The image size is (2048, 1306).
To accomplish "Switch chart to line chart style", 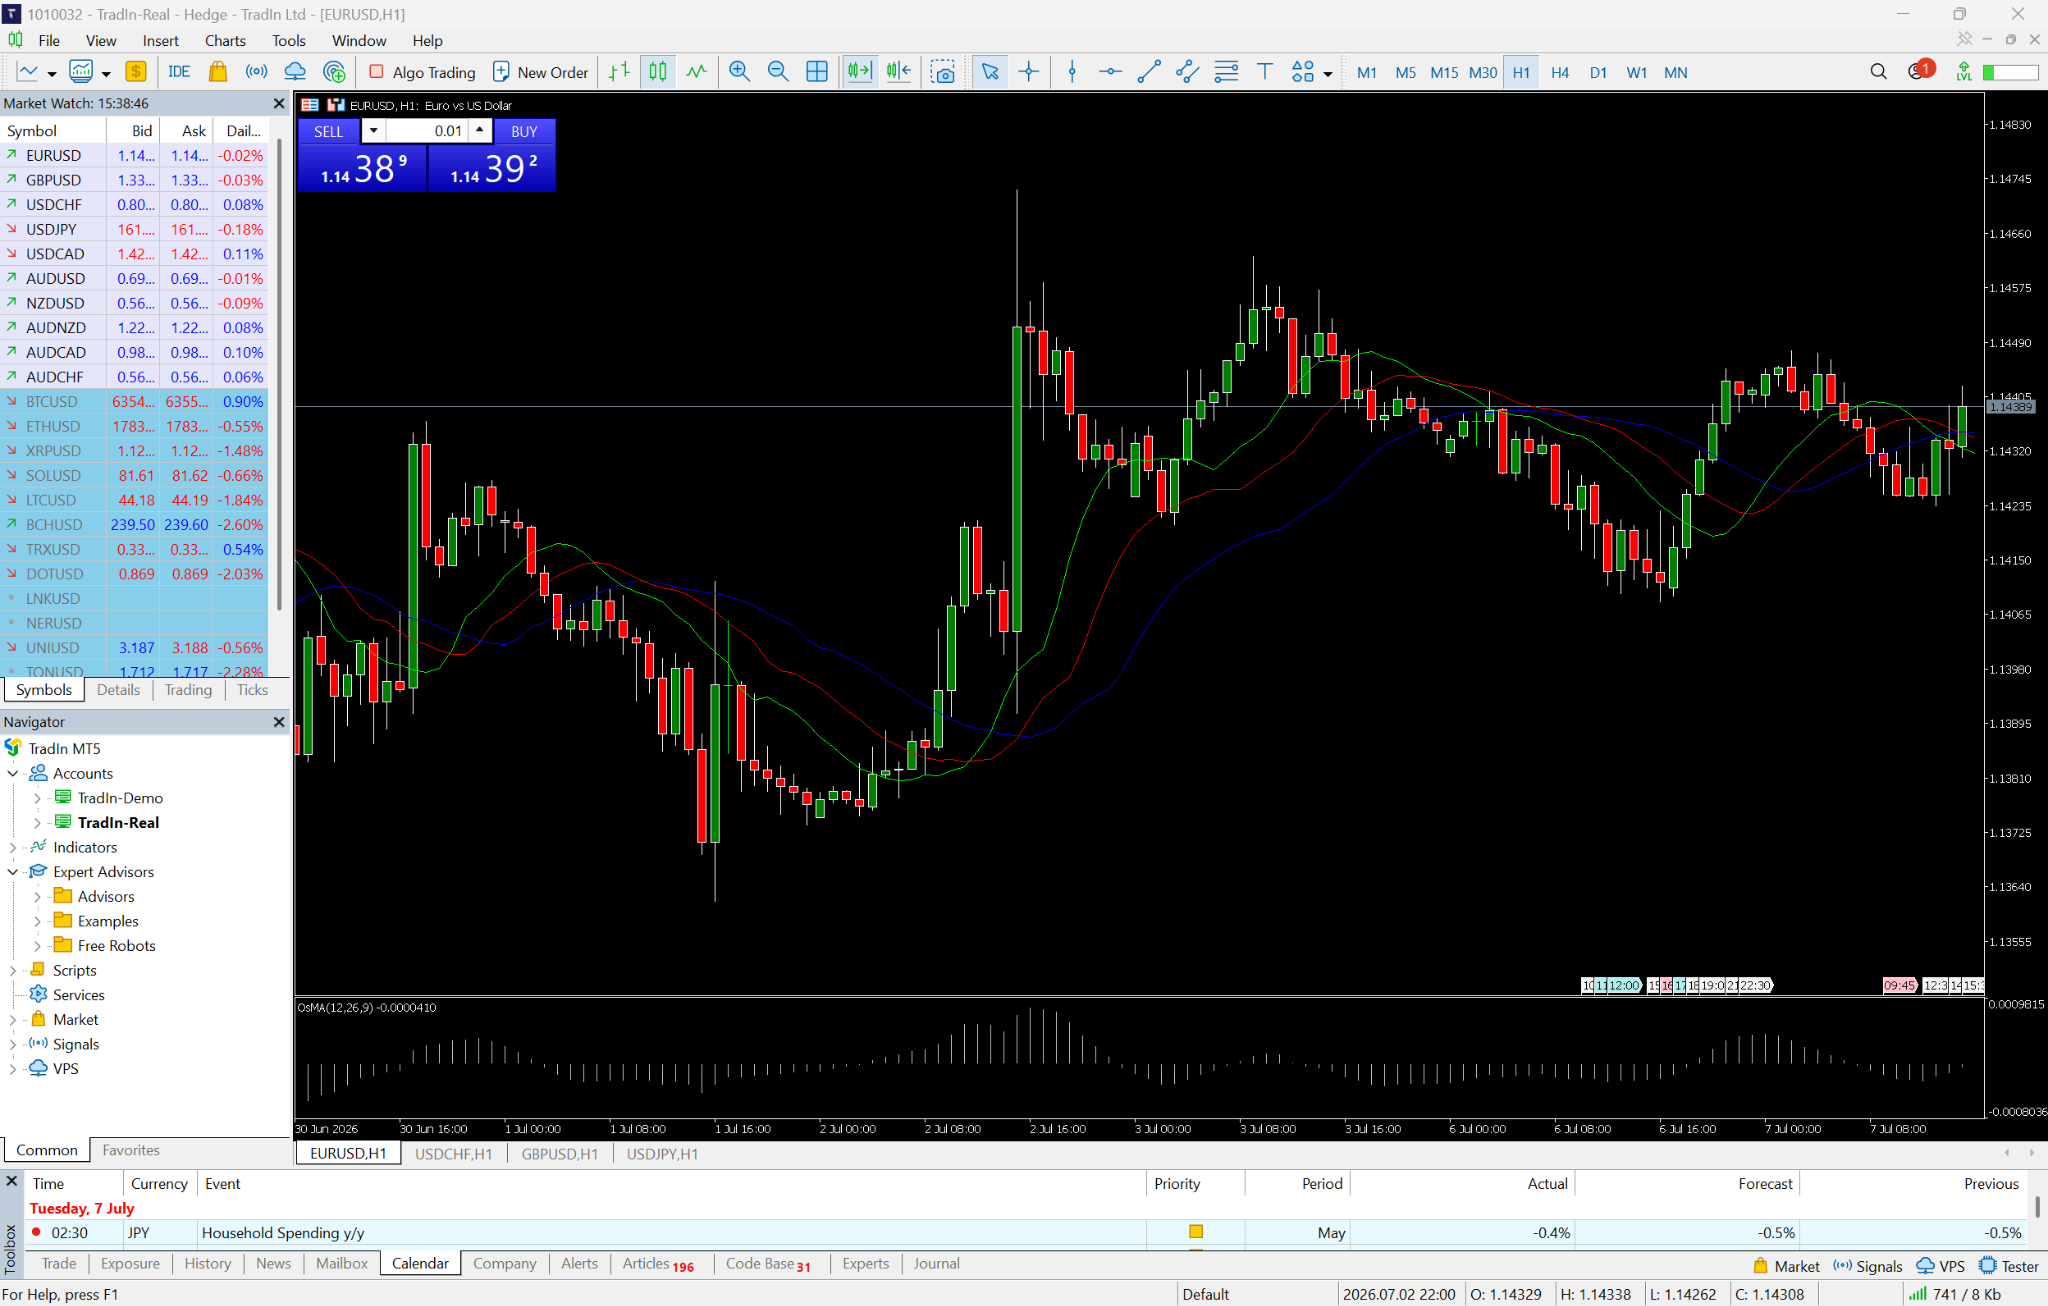I will coord(696,72).
